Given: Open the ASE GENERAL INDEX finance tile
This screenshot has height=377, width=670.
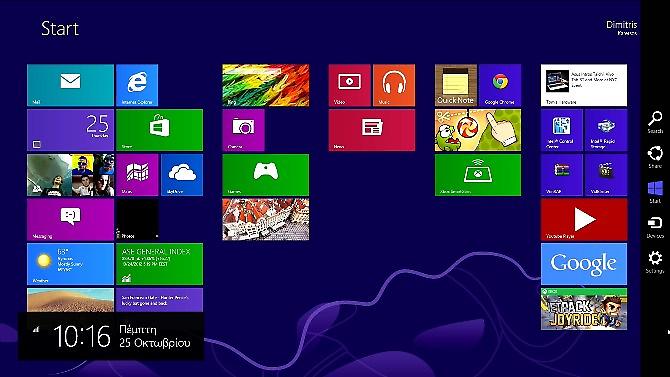Looking at the screenshot, I should pos(159,264).
